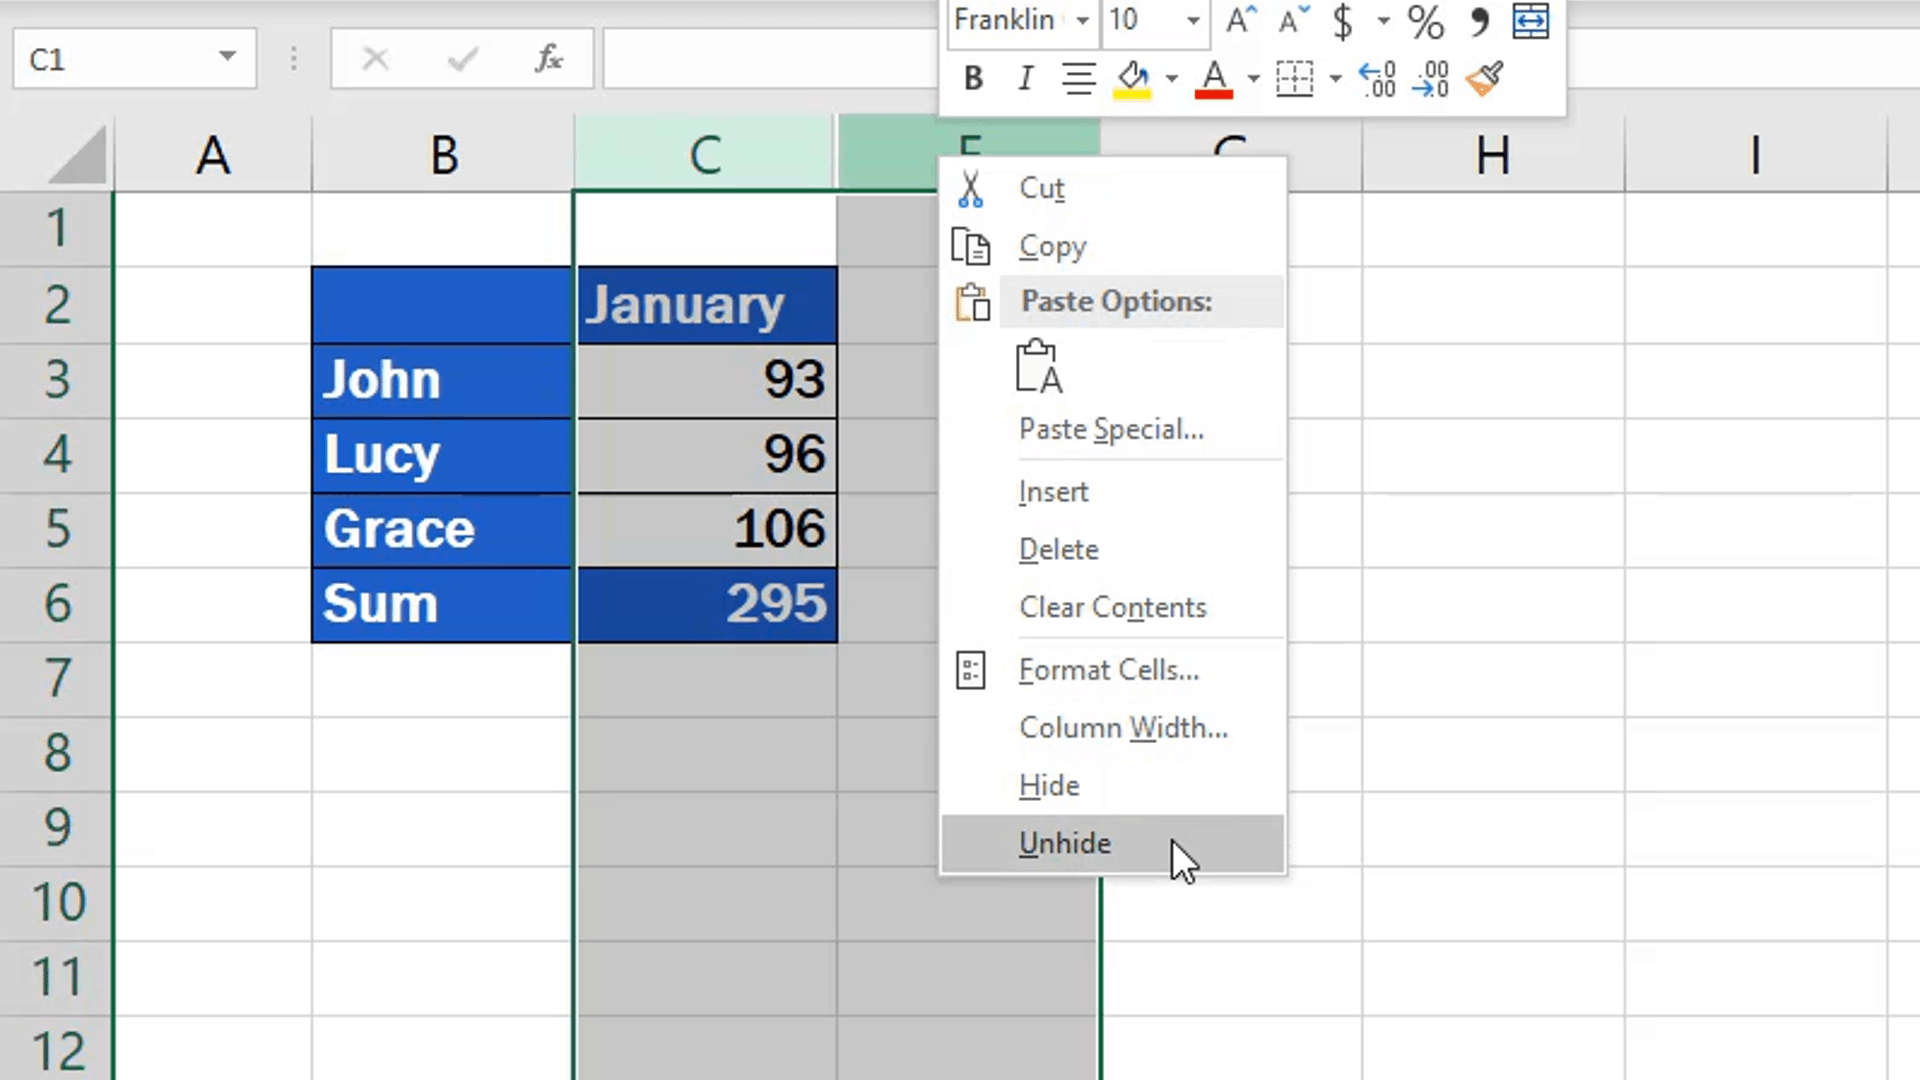1920x1080 pixels.
Task: Select Unhide from the context menu
Action: [x=1064, y=843]
